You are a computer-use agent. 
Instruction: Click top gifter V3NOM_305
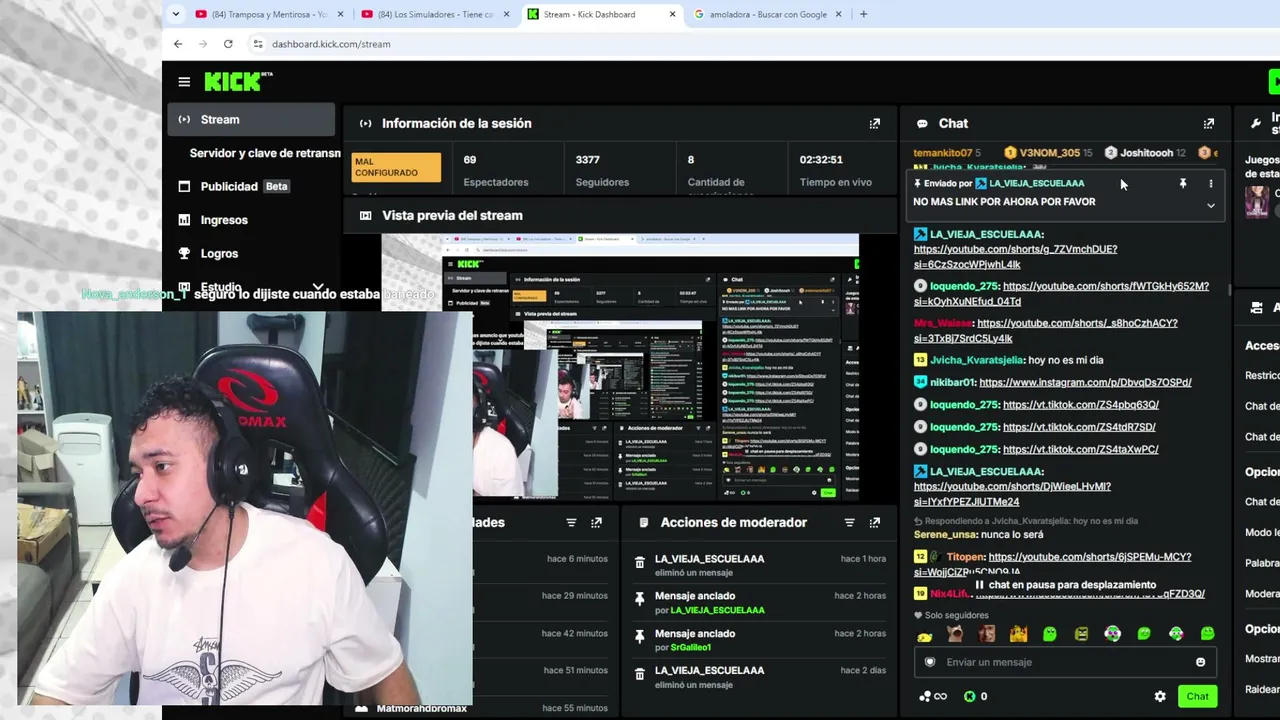point(1049,153)
